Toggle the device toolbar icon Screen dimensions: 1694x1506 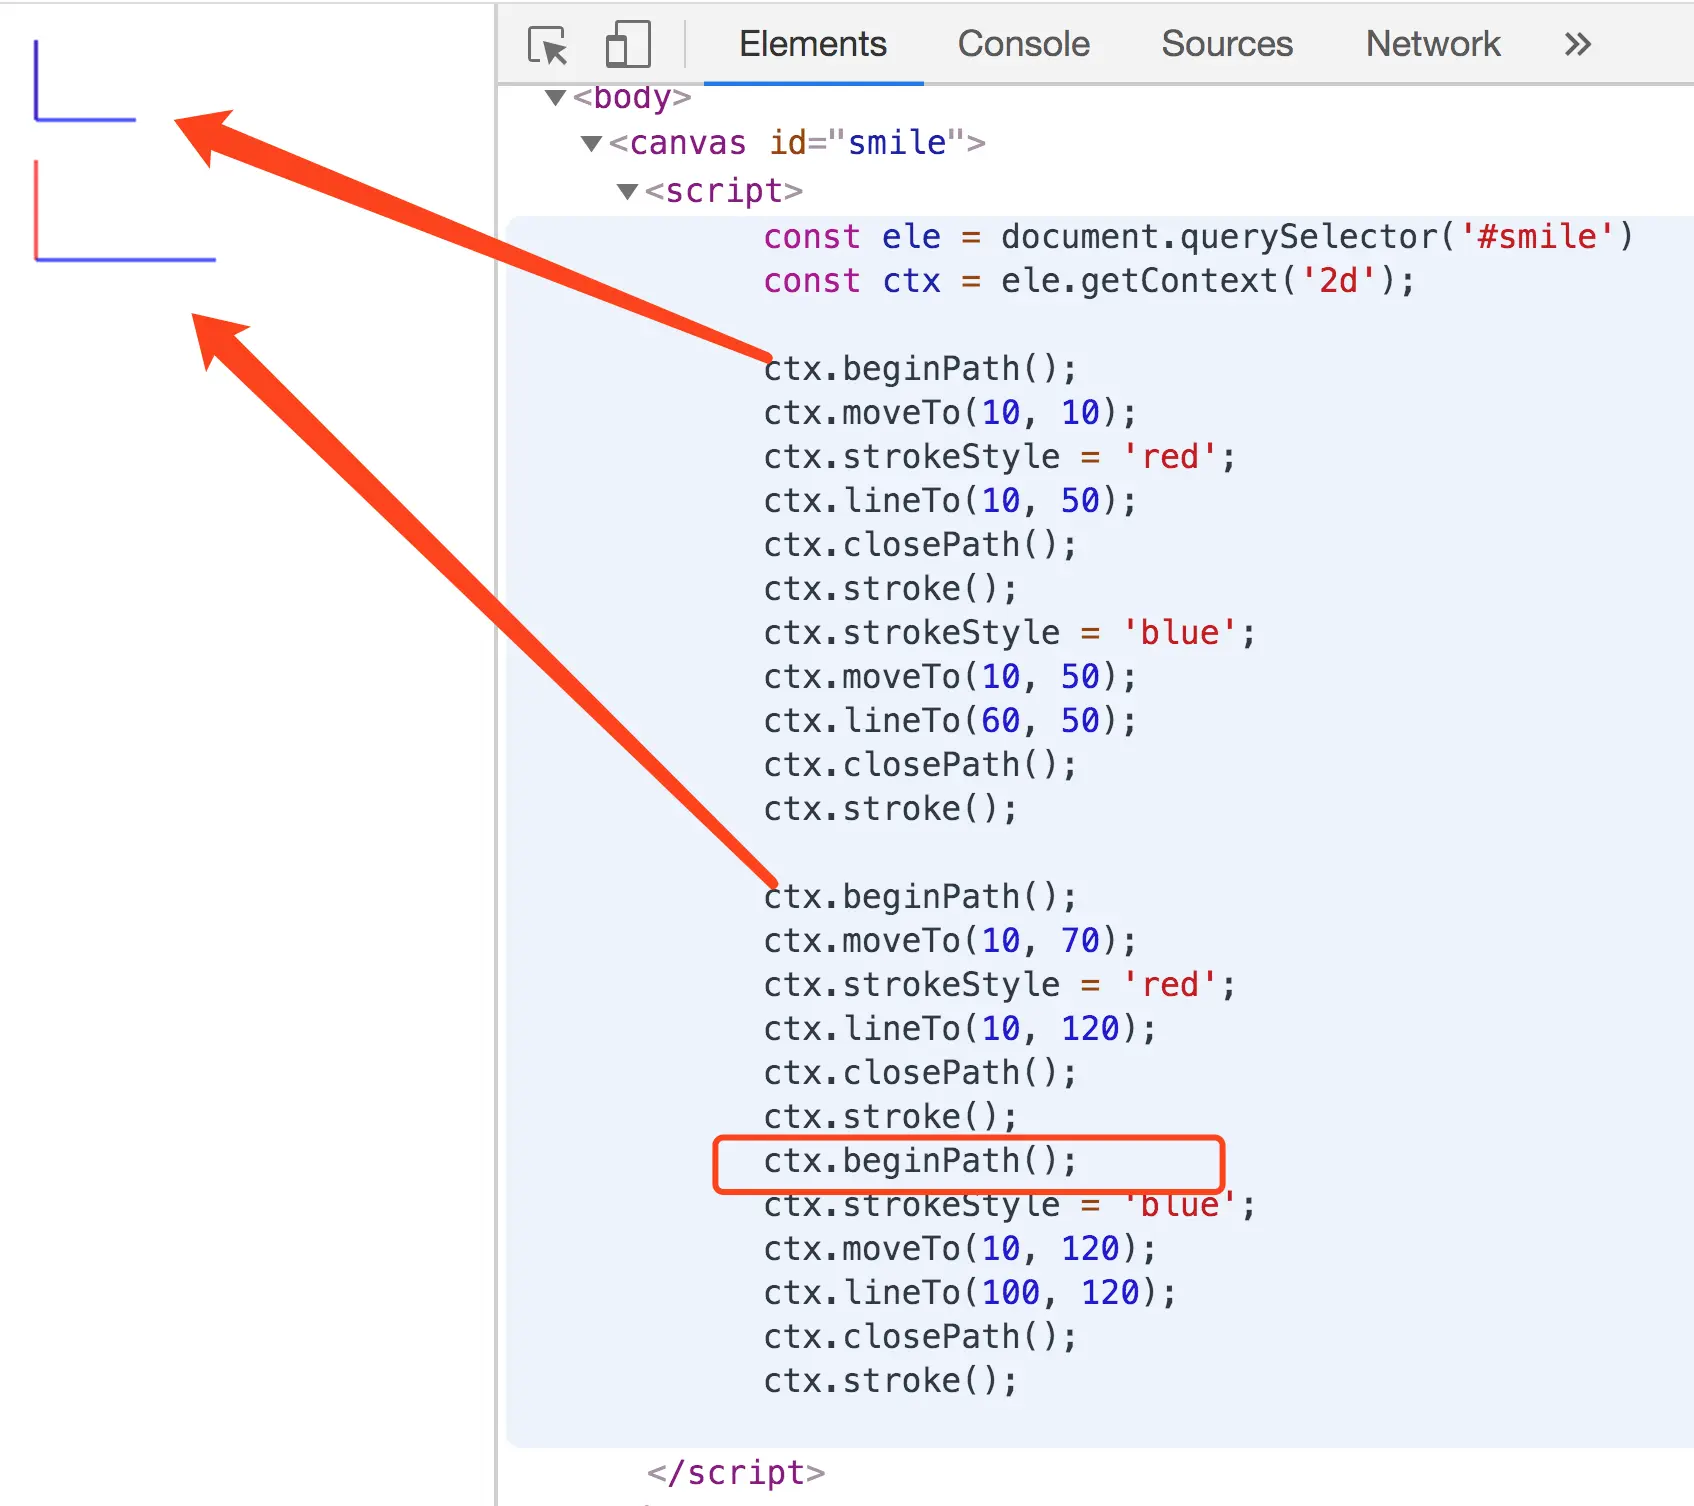(628, 45)
